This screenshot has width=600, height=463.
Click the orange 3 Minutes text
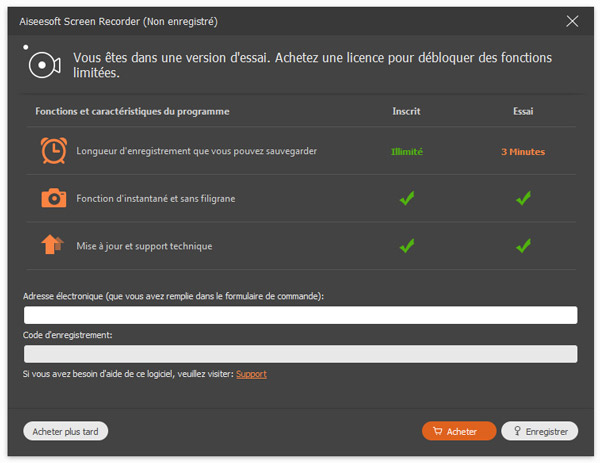tap(523, 152)
